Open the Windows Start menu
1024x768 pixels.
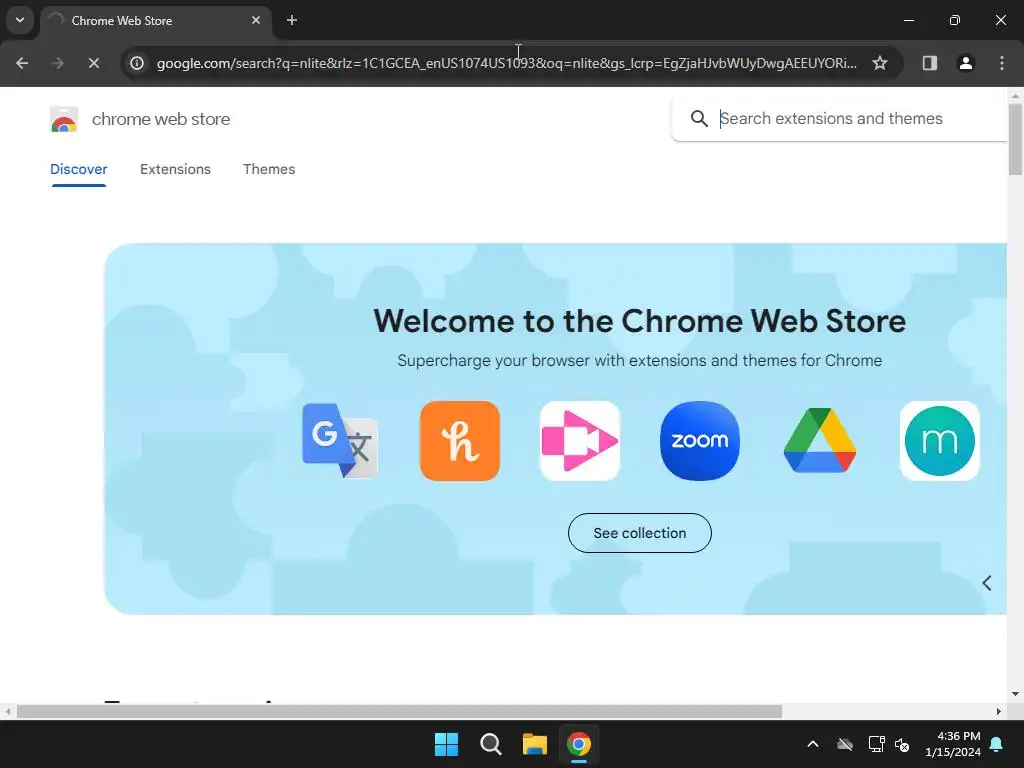(447, 744)
